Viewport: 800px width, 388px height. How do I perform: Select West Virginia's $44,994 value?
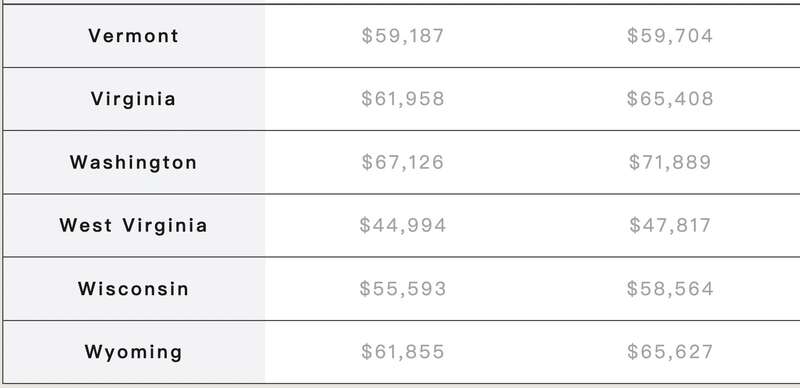pyautogui.click(x=403, y=225)
